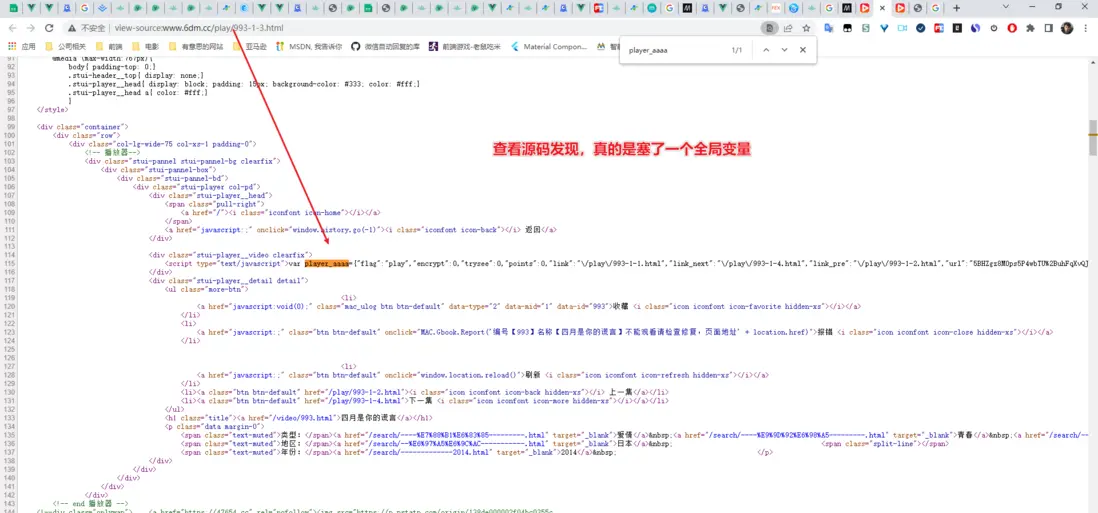Open the 前端 bookmark folder
This screenshot has height=513, width=1098.
coord(109,47)
